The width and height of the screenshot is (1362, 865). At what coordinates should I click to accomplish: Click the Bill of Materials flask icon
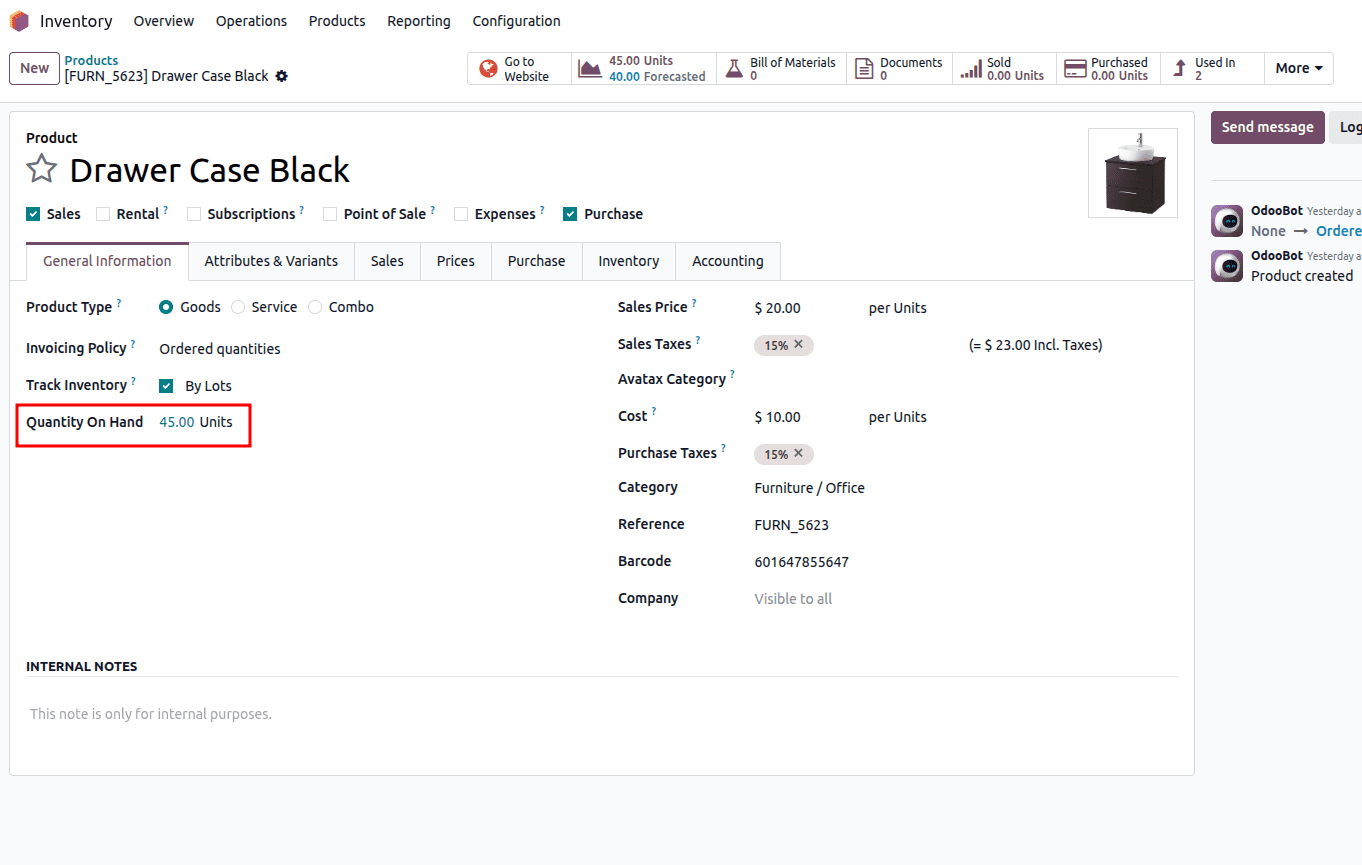pos(733,68)
